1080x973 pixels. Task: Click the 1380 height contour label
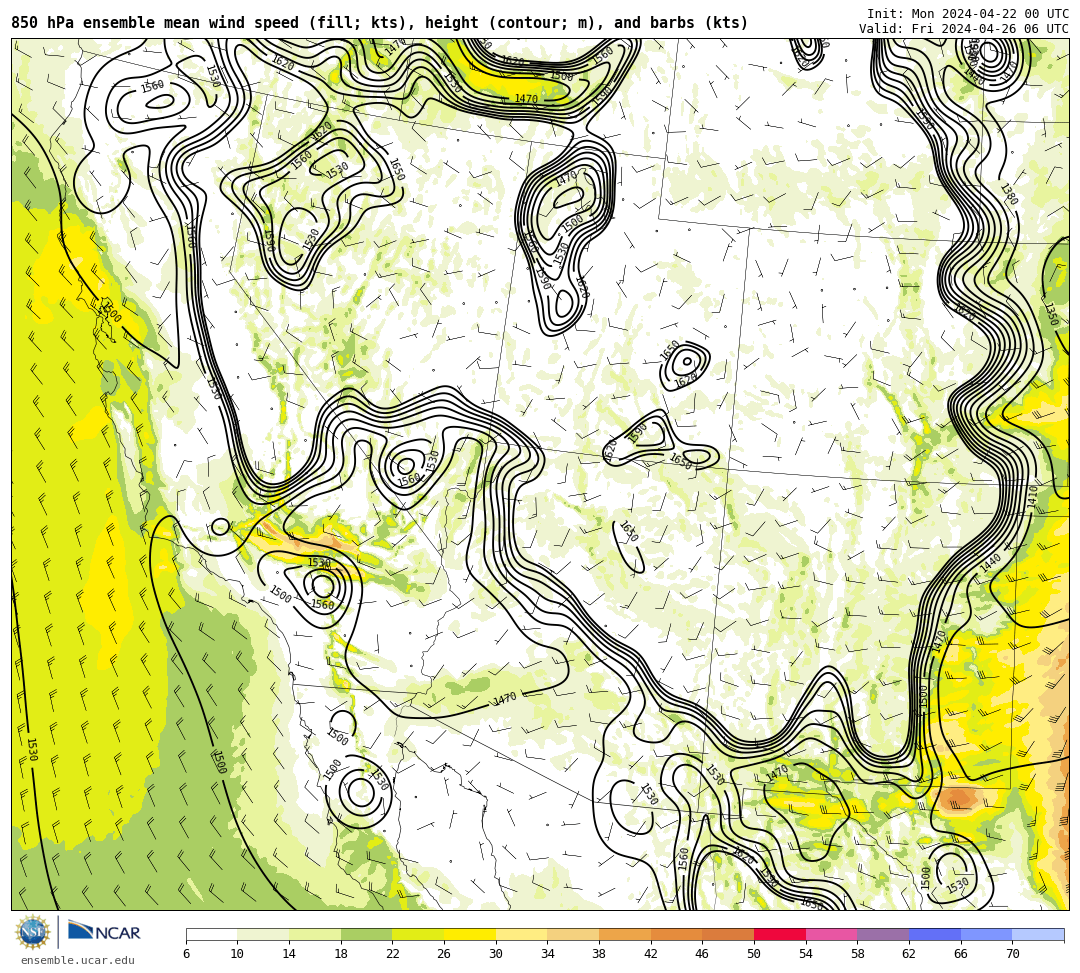[1008, 194]
